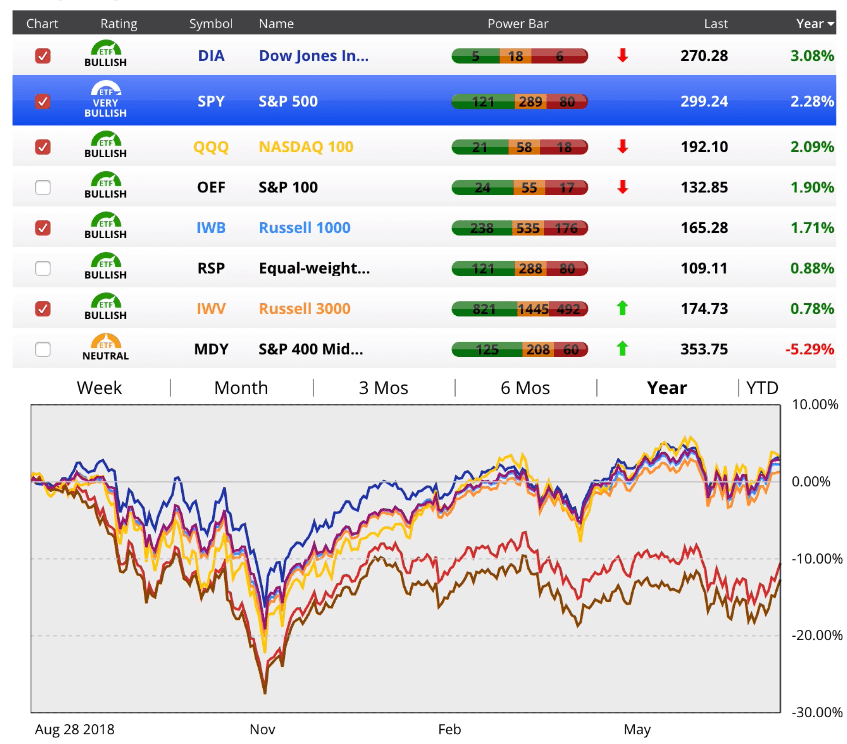
Task: Click the SPY Very Bullish rating icon
Action: 105,100
